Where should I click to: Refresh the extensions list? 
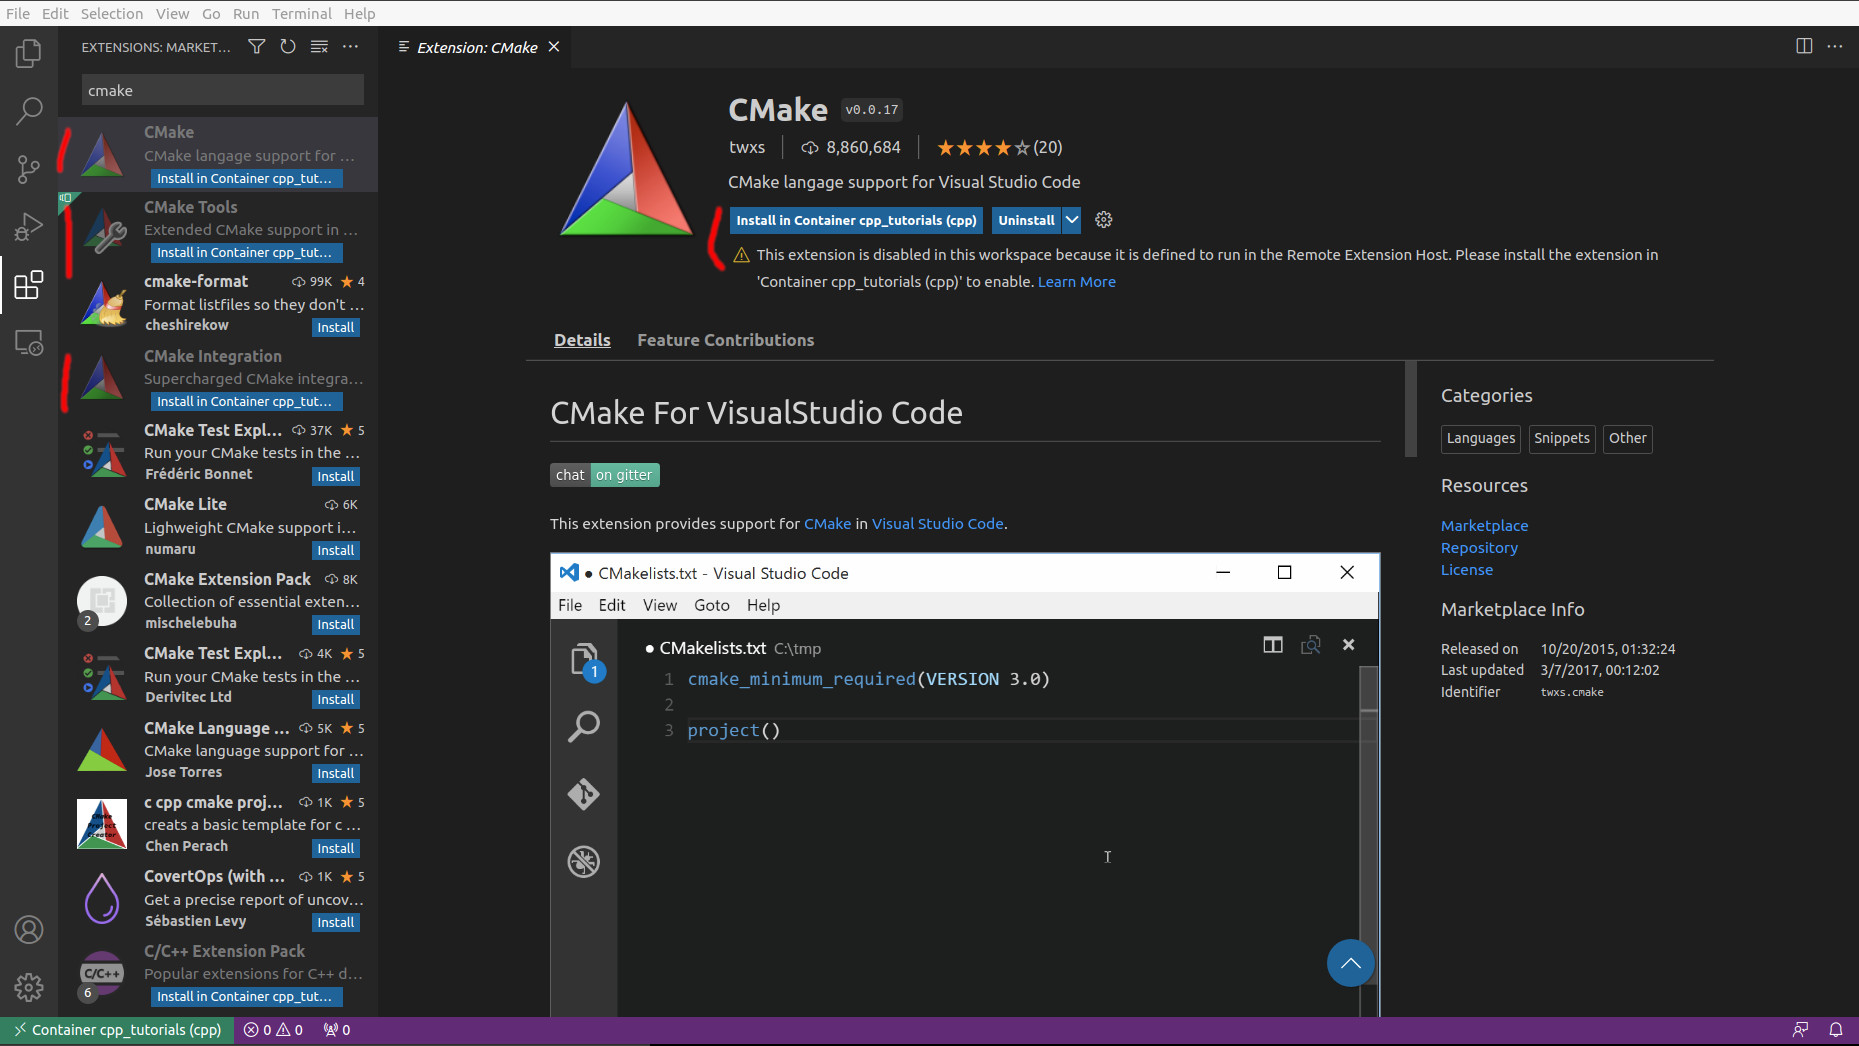[x=288, y=47]
